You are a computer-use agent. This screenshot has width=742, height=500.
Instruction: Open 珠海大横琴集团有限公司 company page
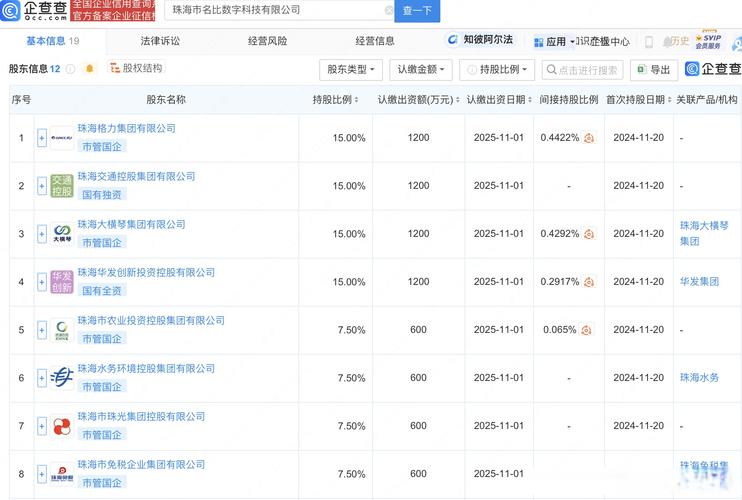point(132,224)
